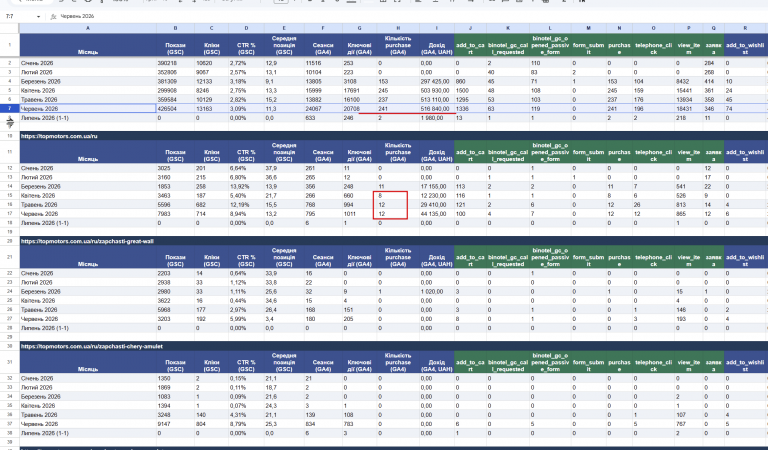768x450 pixels.
Task: Select cell with value 390218
Action: click(175, 63)
